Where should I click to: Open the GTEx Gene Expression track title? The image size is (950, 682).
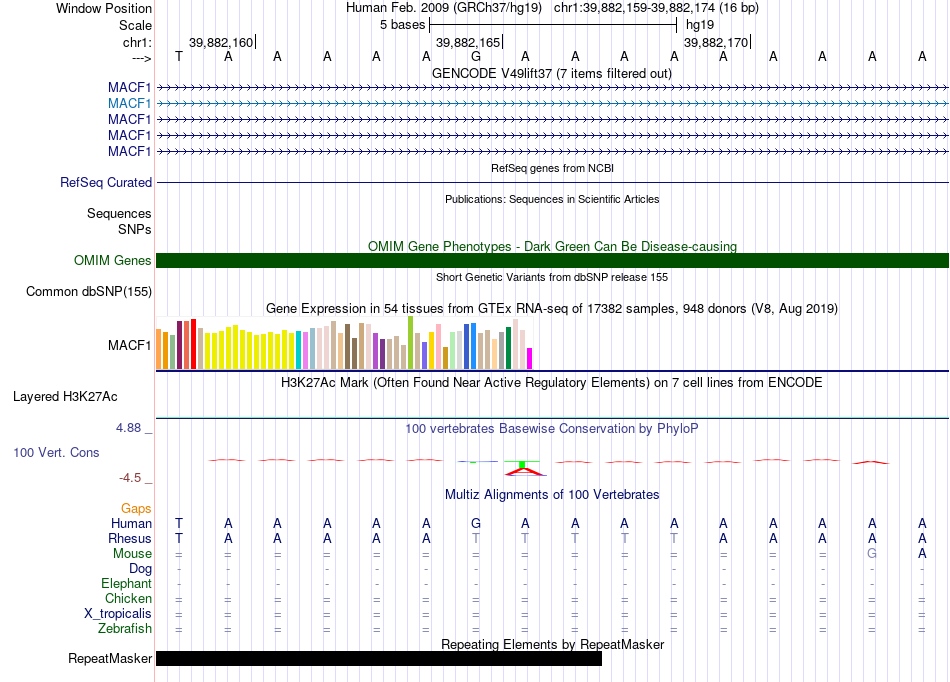point(552,308)
